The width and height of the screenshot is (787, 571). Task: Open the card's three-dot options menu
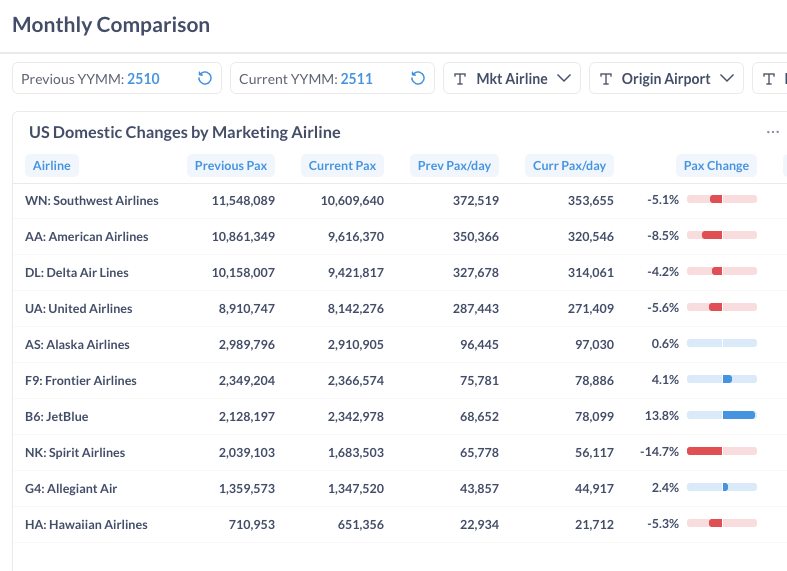coord(772,132)
